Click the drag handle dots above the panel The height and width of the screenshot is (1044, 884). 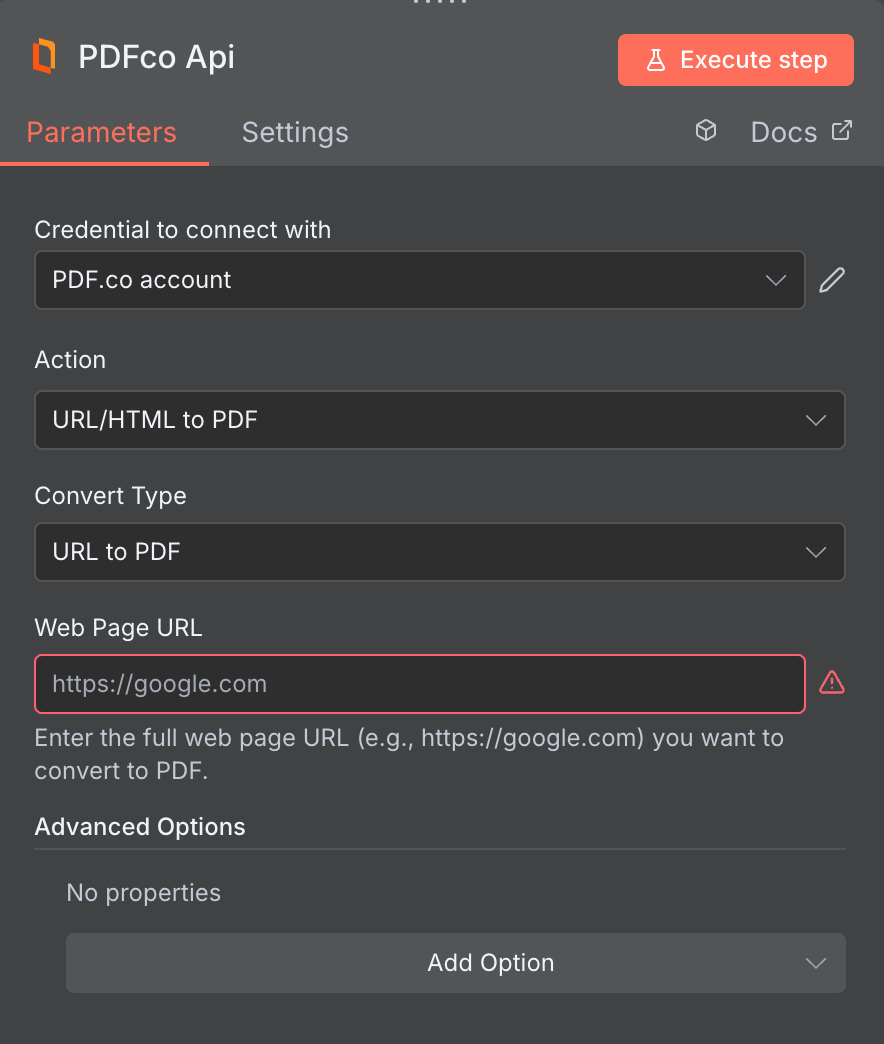[441, 3]
